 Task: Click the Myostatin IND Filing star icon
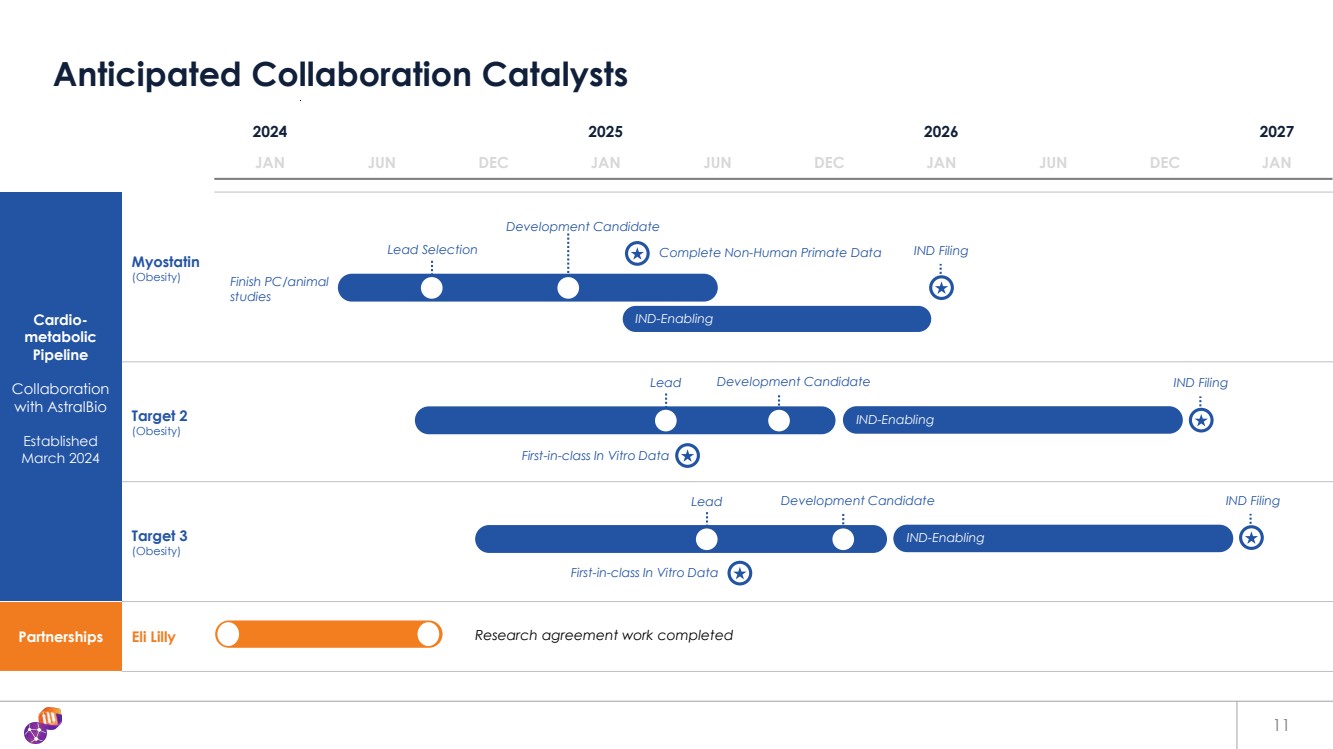click(x=941, y=288)
